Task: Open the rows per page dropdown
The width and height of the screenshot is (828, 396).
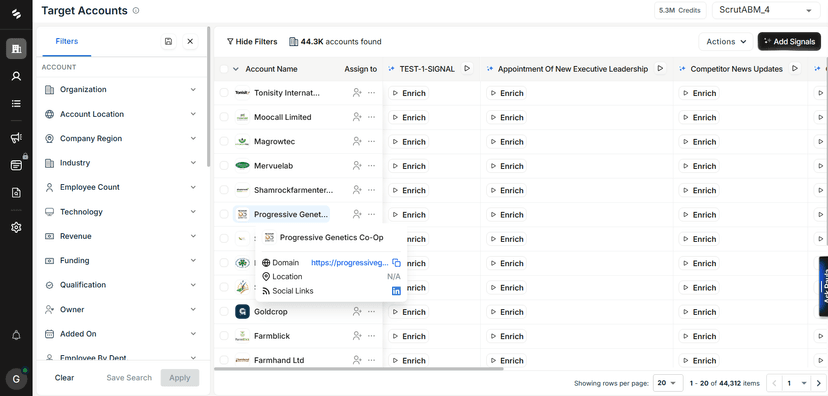Action: (668, 383)
